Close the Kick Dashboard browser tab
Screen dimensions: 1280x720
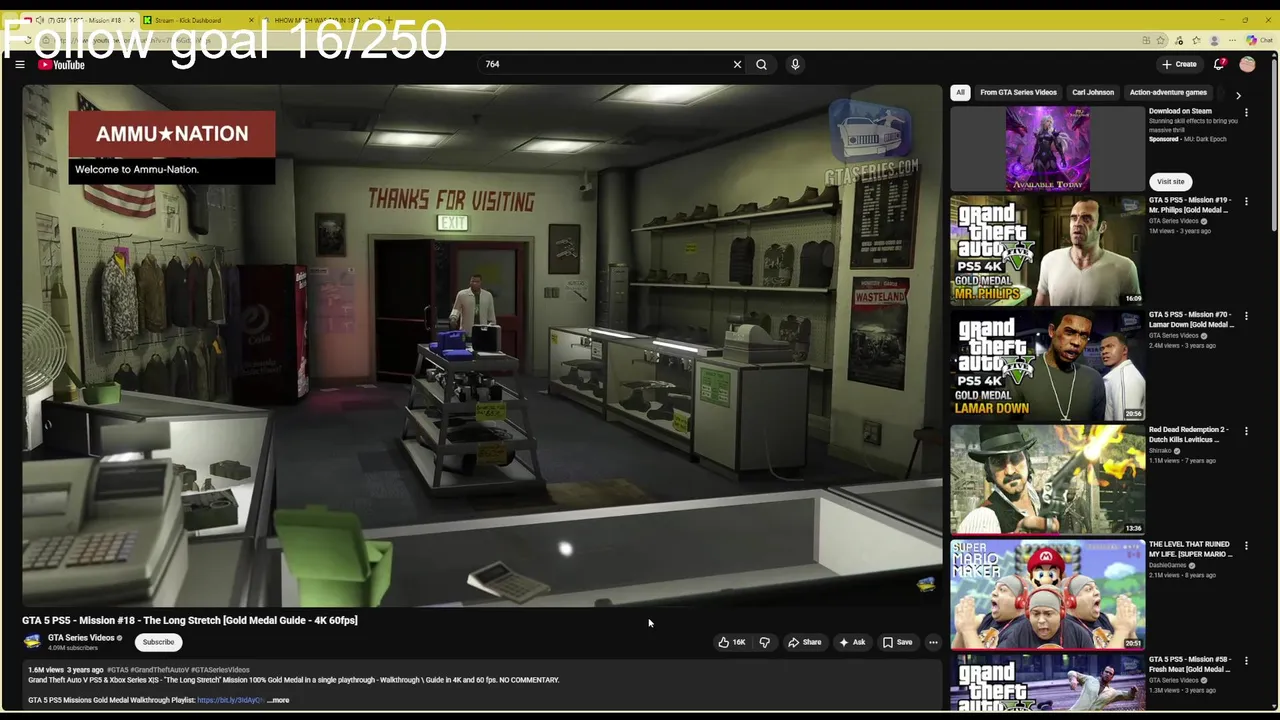[x=251, y=20]
